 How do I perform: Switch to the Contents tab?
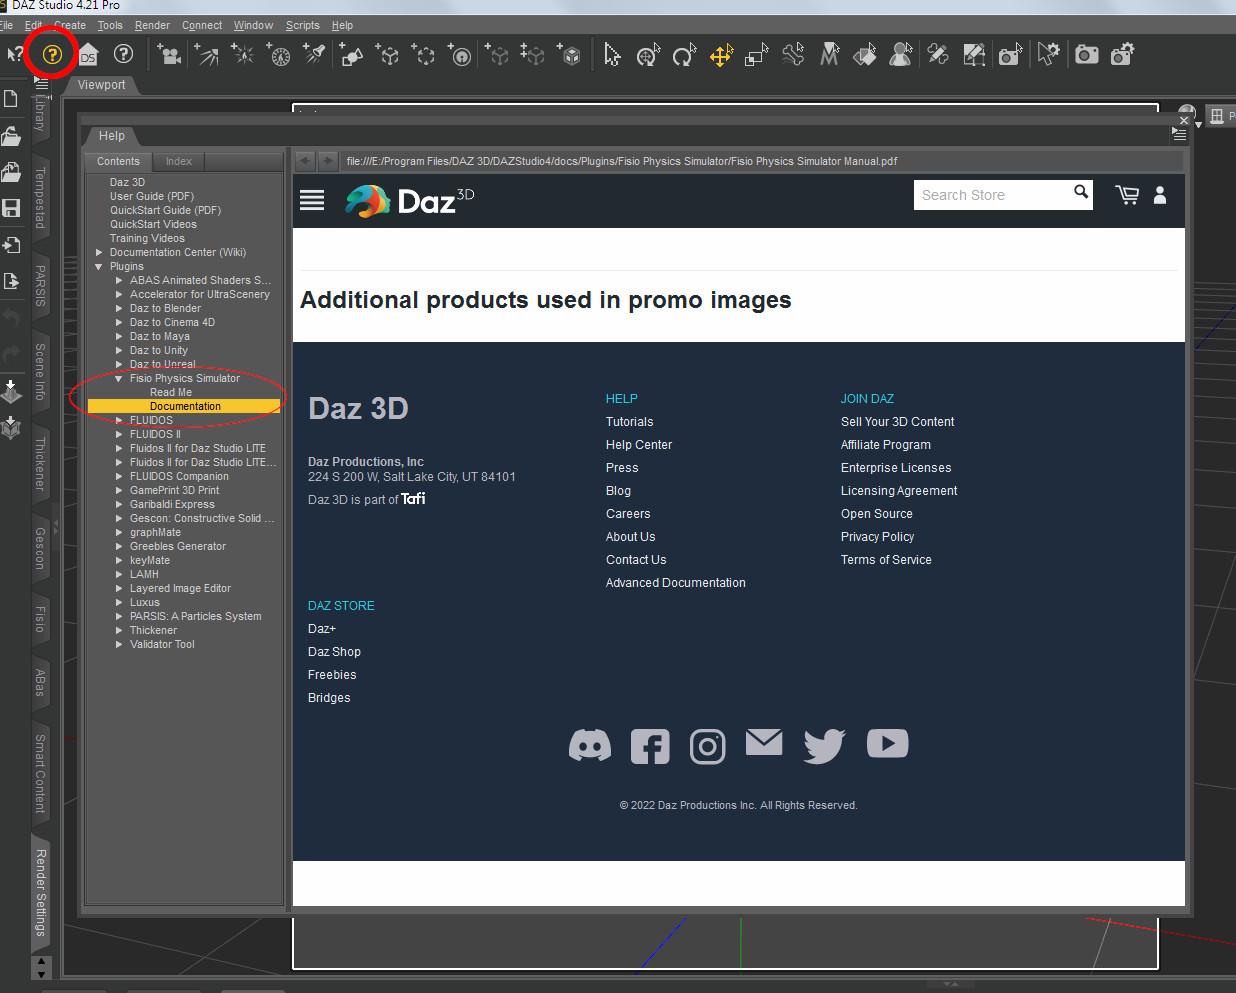click(x=118, y=161)
